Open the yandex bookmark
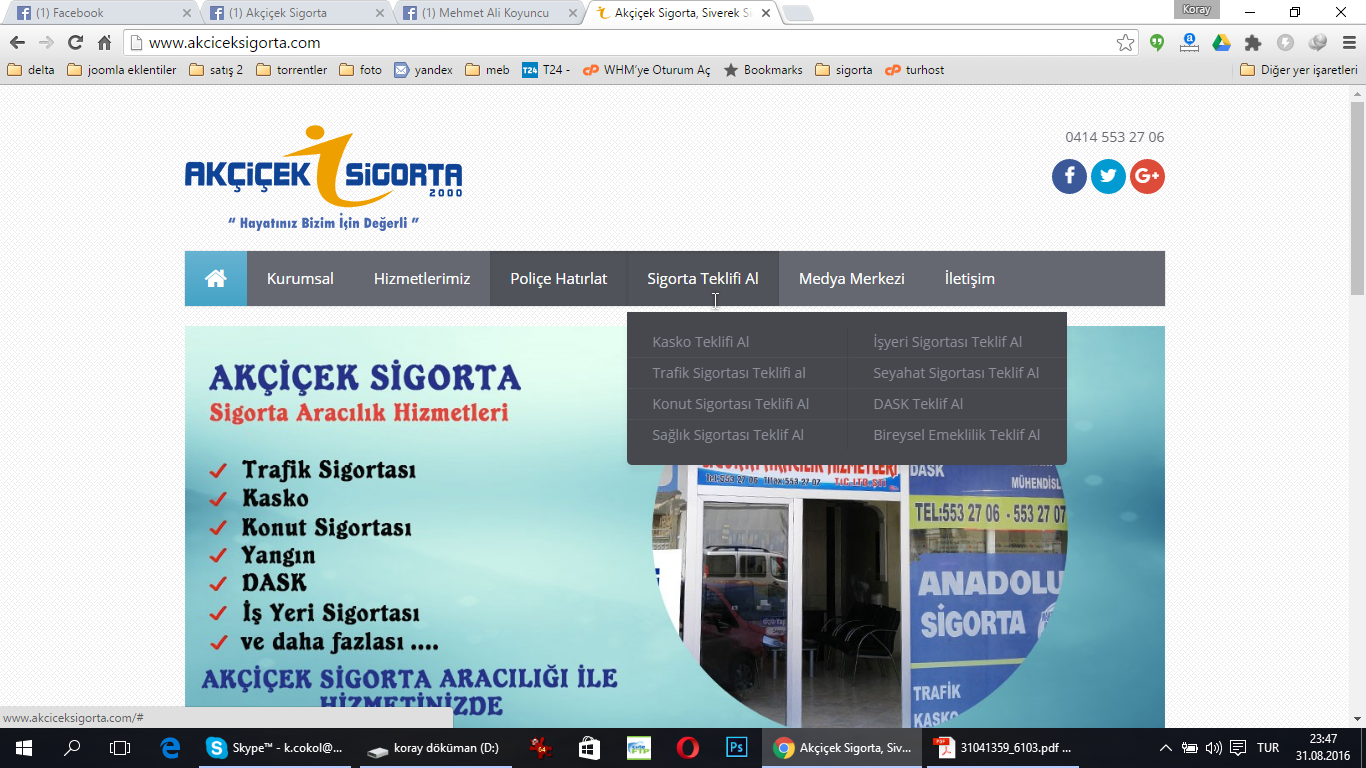This screenshot has width=1366, height=768. click(423, 70)
